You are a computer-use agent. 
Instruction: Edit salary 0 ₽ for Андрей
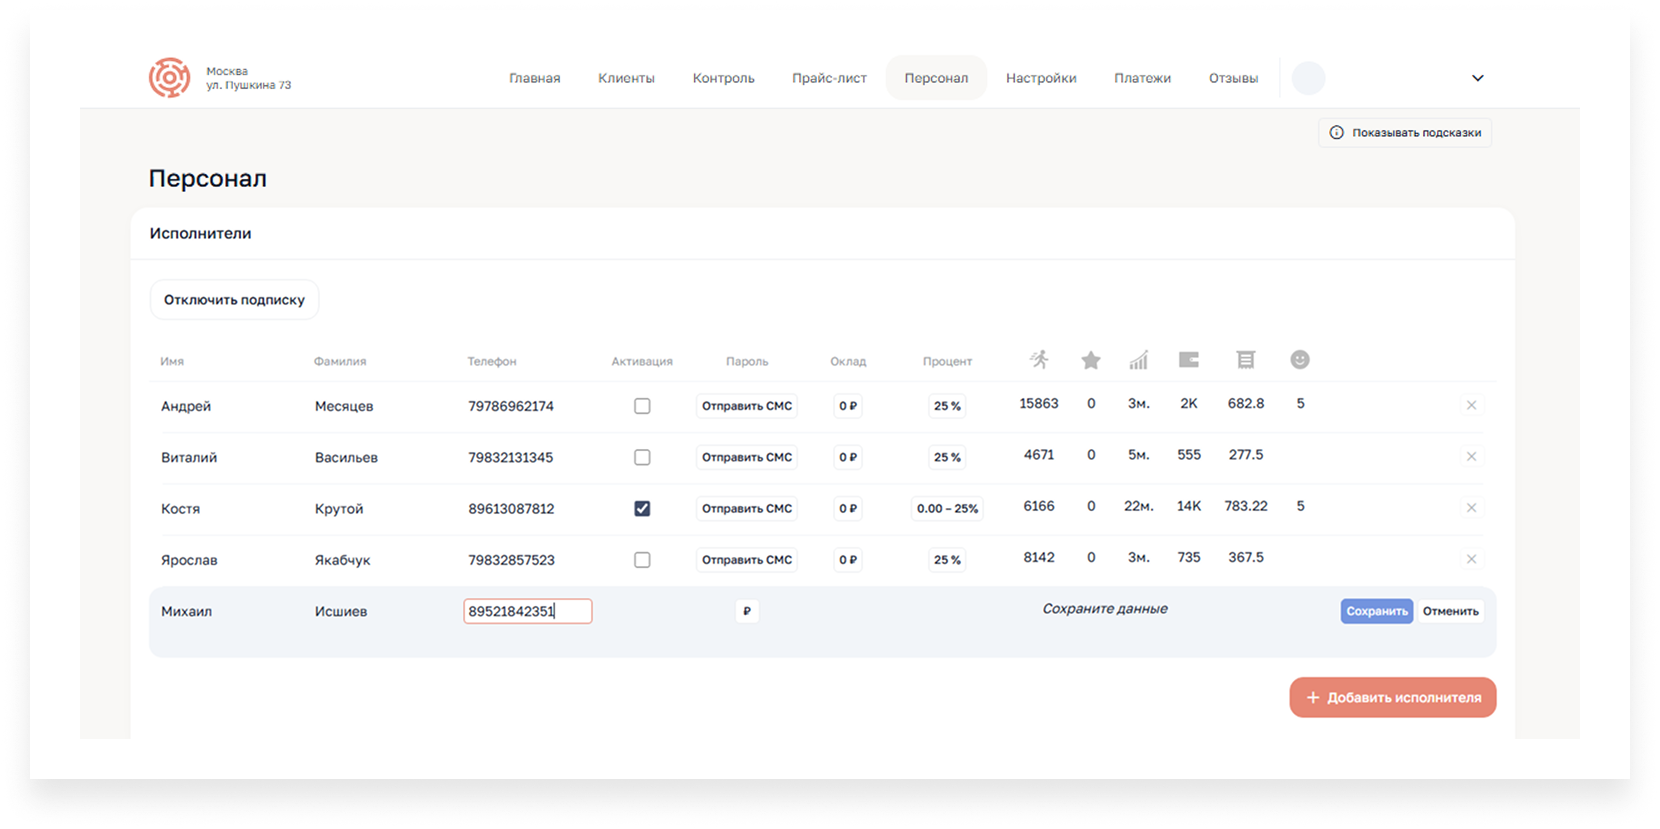848,406
